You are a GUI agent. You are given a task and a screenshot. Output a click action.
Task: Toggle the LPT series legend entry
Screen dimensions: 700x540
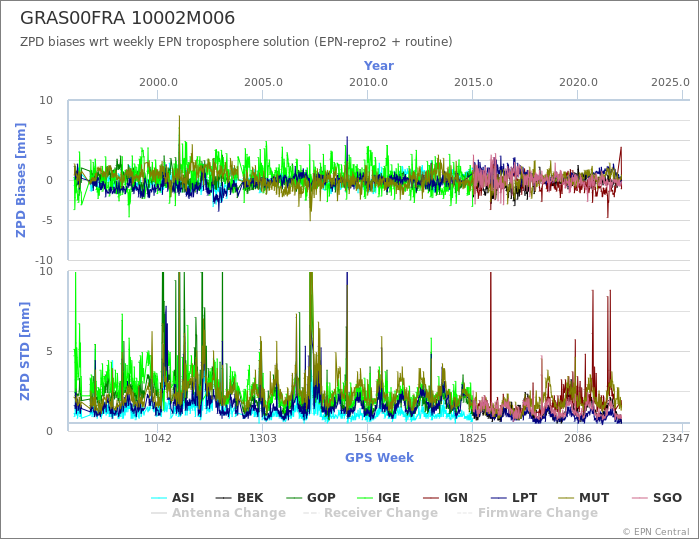pyautogui.click(x=514, y=498)
